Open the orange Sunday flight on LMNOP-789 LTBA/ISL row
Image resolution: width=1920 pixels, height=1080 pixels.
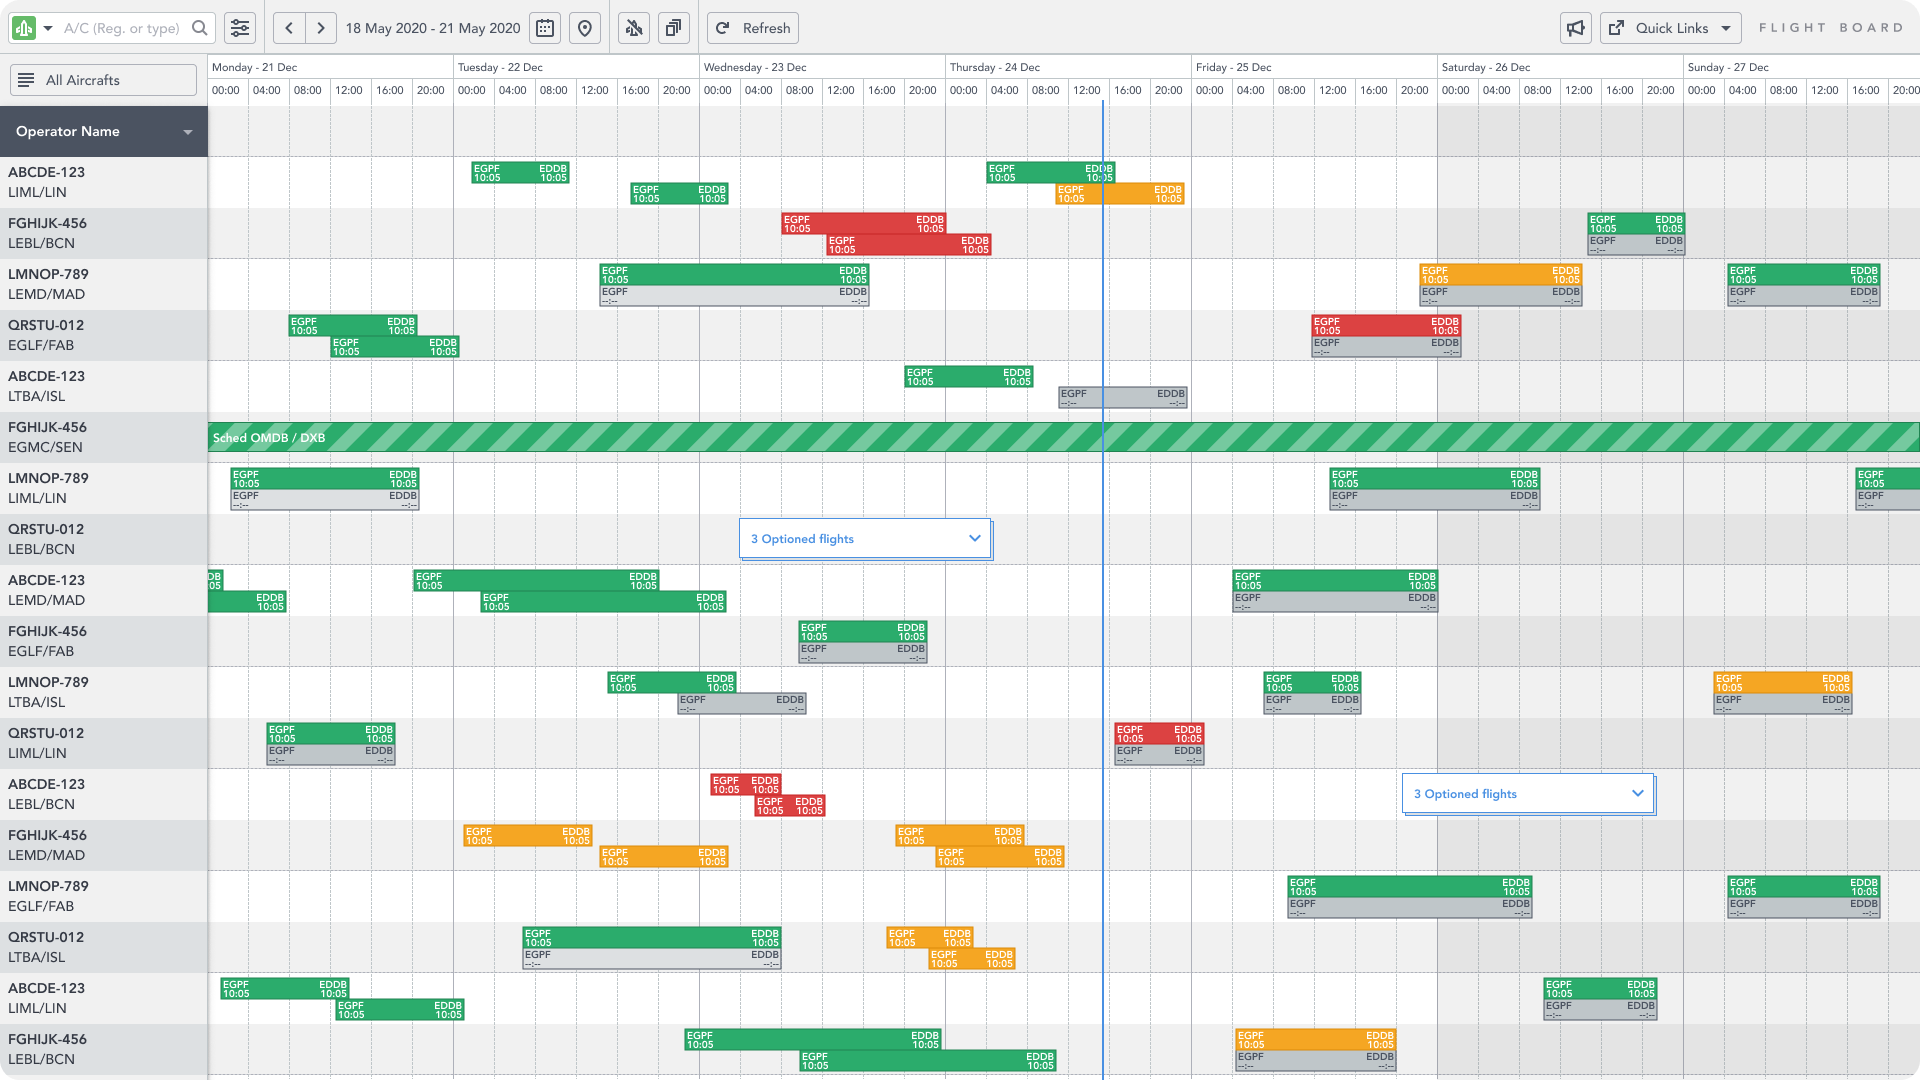[1783, 683]
